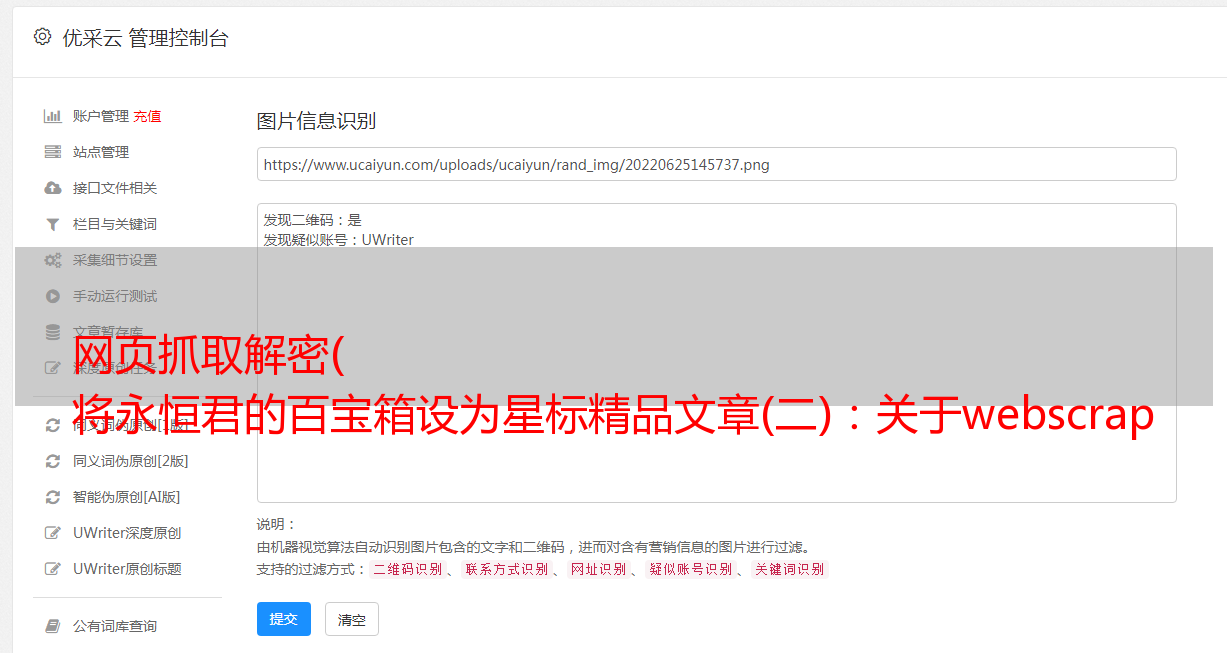This screenshot has width=1227, height=653.
Task: Select 同义词伪原创[2版] in sidebar
Action: click(x=131, y=461)
